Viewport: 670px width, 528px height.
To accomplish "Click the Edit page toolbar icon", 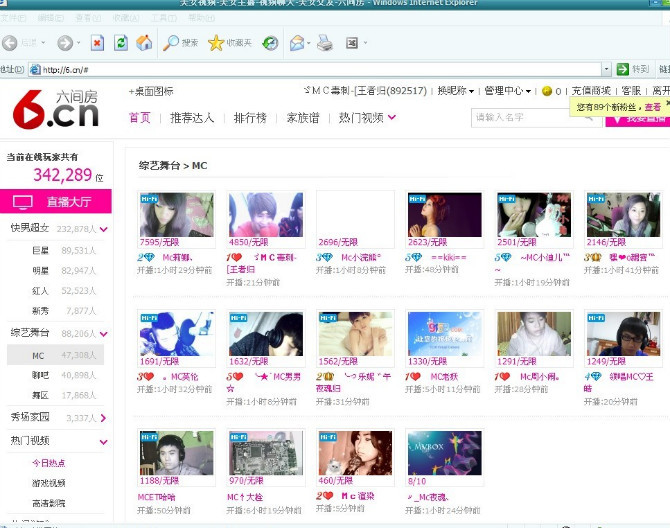I will coord(352,43).
